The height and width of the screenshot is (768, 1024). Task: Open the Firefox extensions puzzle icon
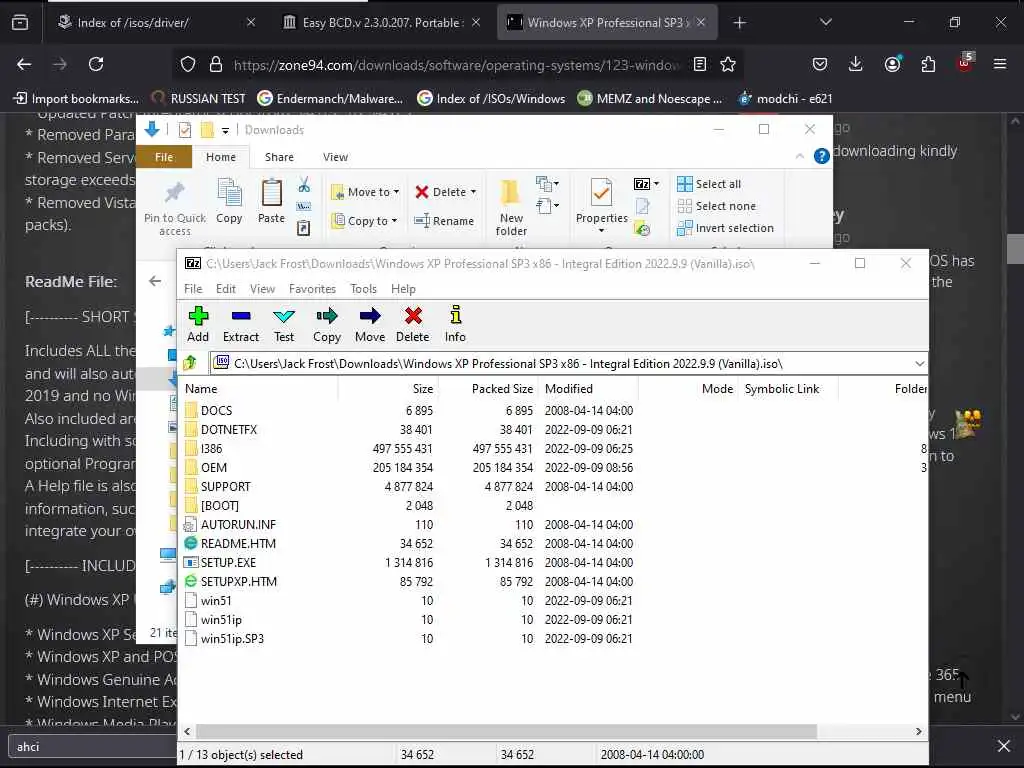[x=928, y=64]
